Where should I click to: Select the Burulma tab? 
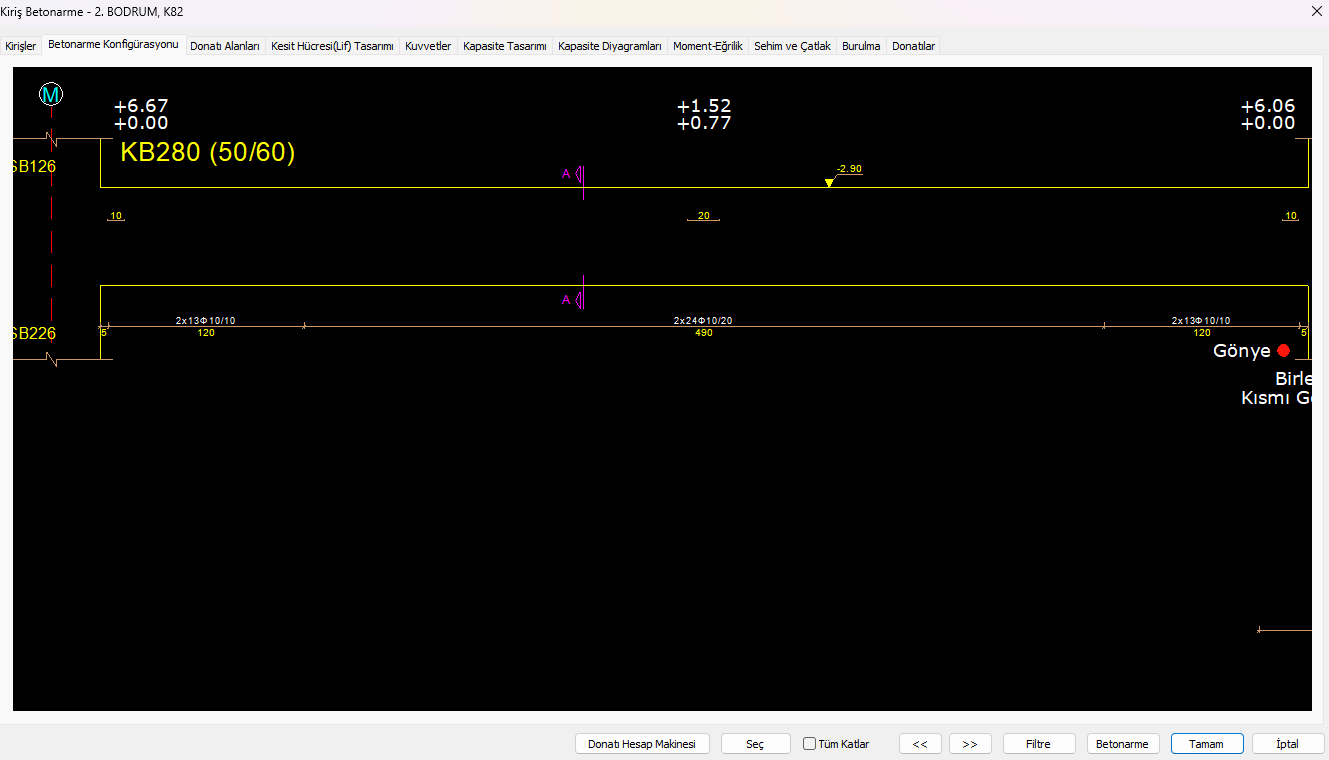pos(861,46)
